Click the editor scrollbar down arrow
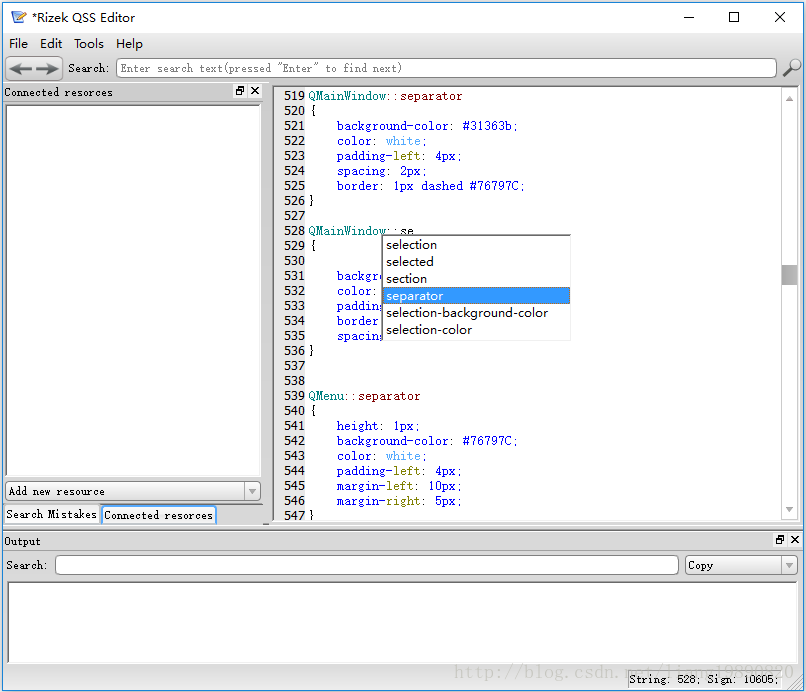The height and width of the screenshot is (692, 806). point(789,509)
